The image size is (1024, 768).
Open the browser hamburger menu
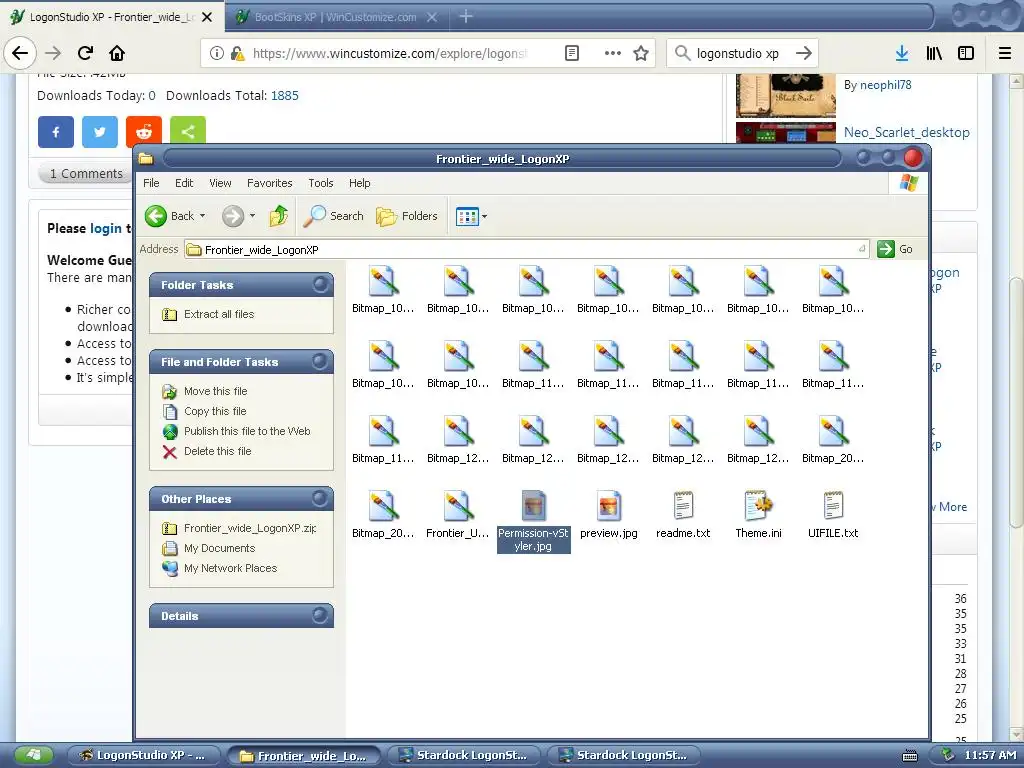[1005, 53]
